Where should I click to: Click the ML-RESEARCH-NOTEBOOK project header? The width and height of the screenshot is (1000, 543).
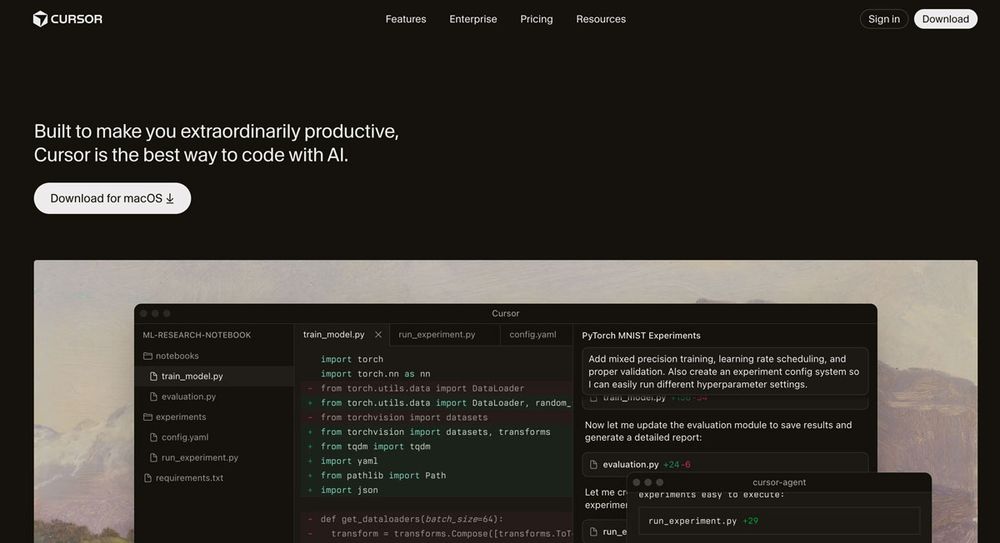pos(197,335)
